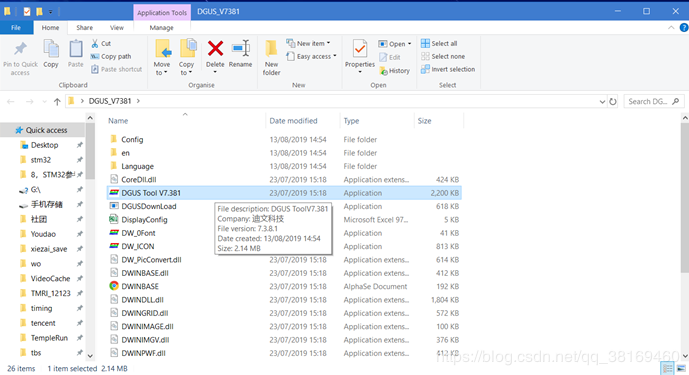This screenshot has width=689, height=375.
Task: Open the View ribbon tab
Action: 116,28
